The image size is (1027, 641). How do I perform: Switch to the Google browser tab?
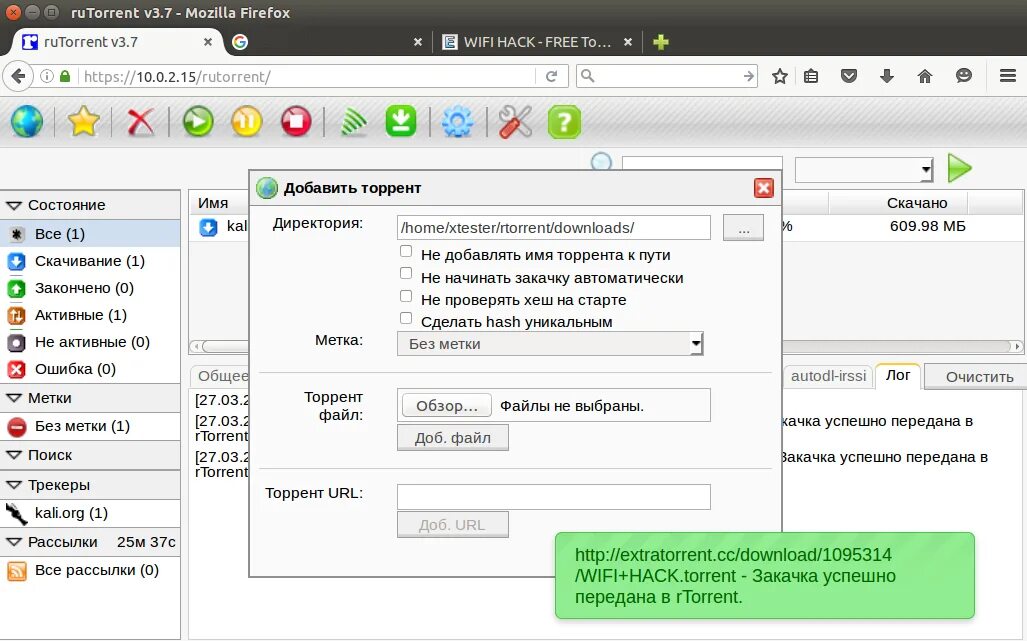(327, 42)
